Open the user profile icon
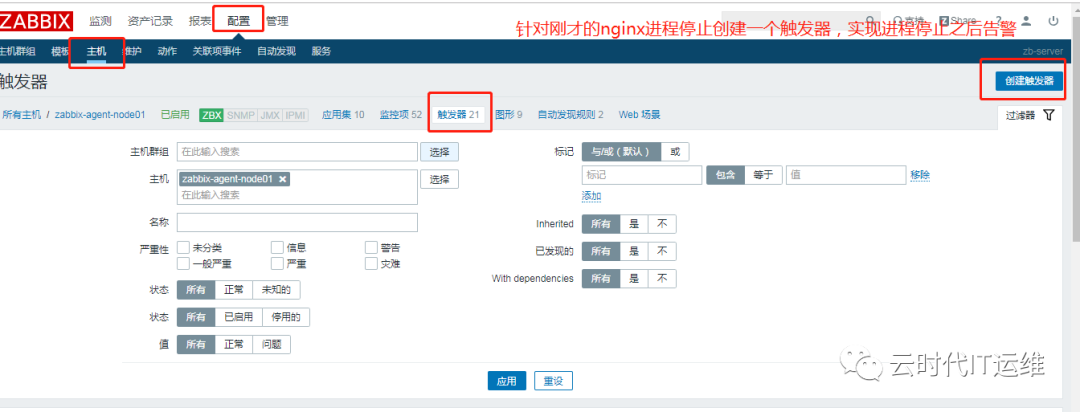Image resolution: width=1080 pixels, height=412 pixels. (x=1026, y=21)
